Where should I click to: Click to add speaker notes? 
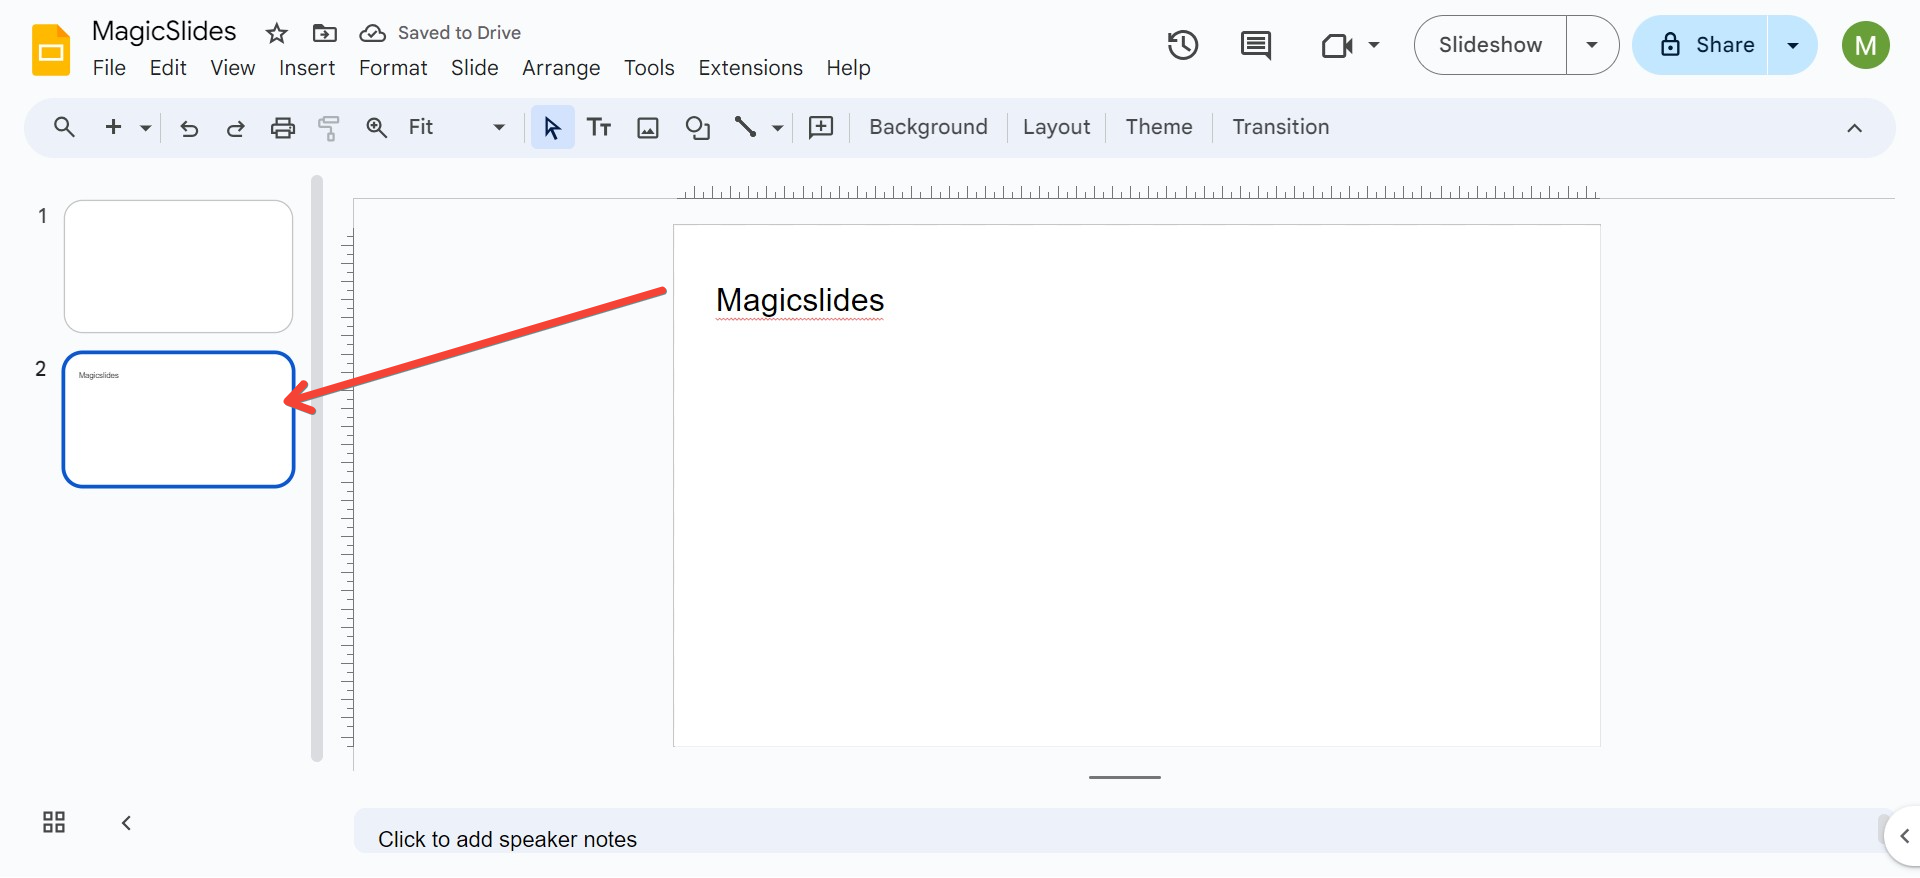pos(507,839)
